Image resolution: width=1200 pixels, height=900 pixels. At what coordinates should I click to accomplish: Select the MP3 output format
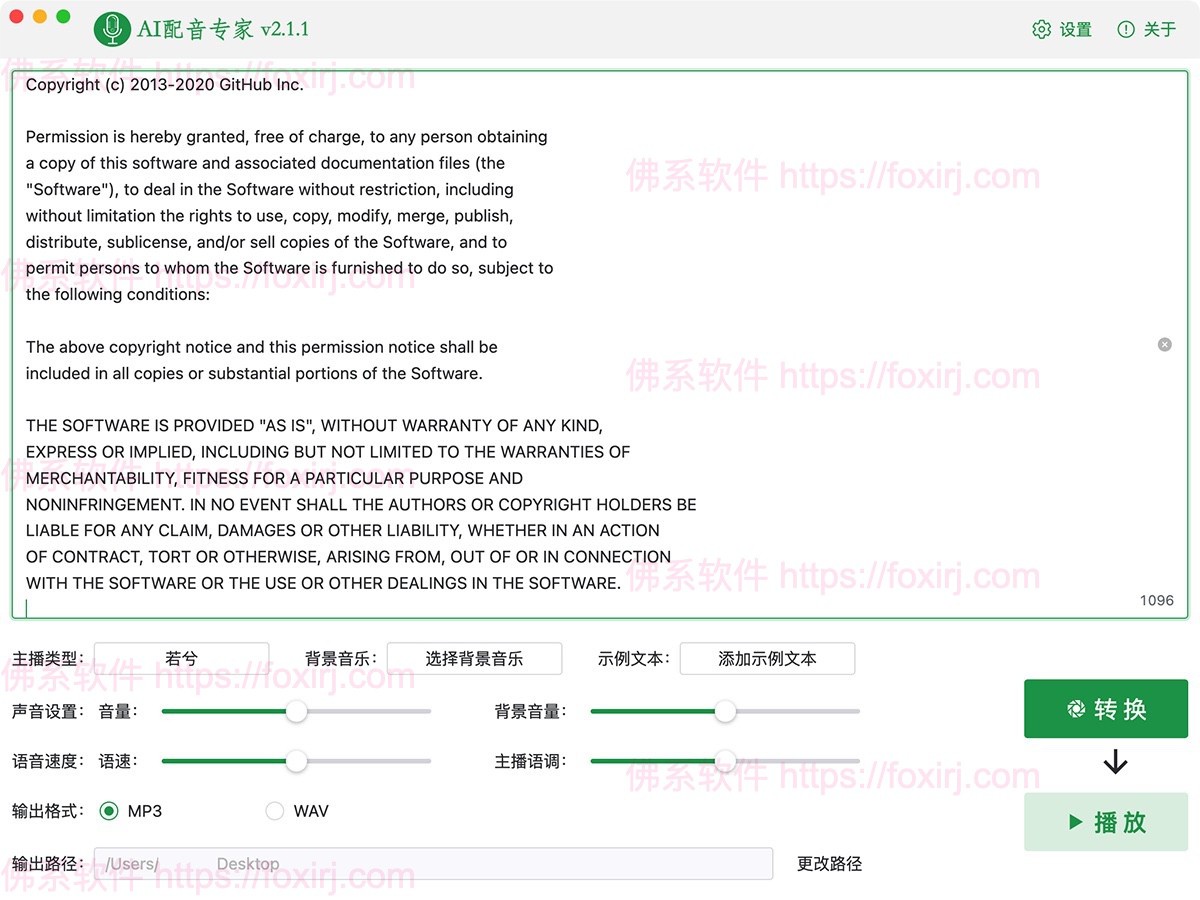click(108, 811)
